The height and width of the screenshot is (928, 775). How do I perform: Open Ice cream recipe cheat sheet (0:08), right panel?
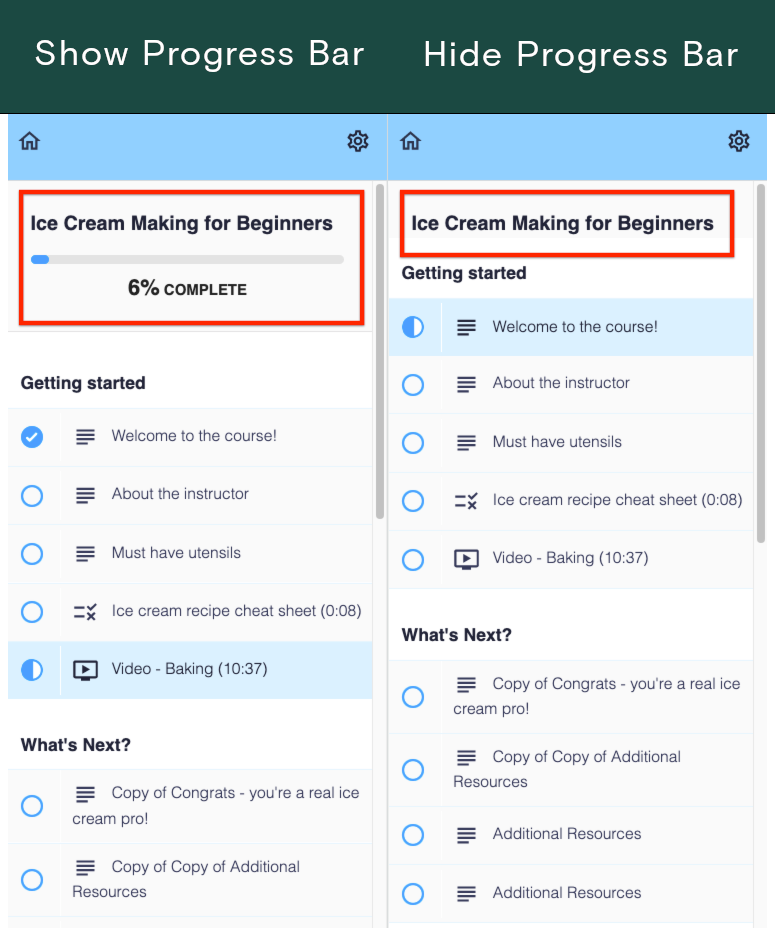pos(571,501)
